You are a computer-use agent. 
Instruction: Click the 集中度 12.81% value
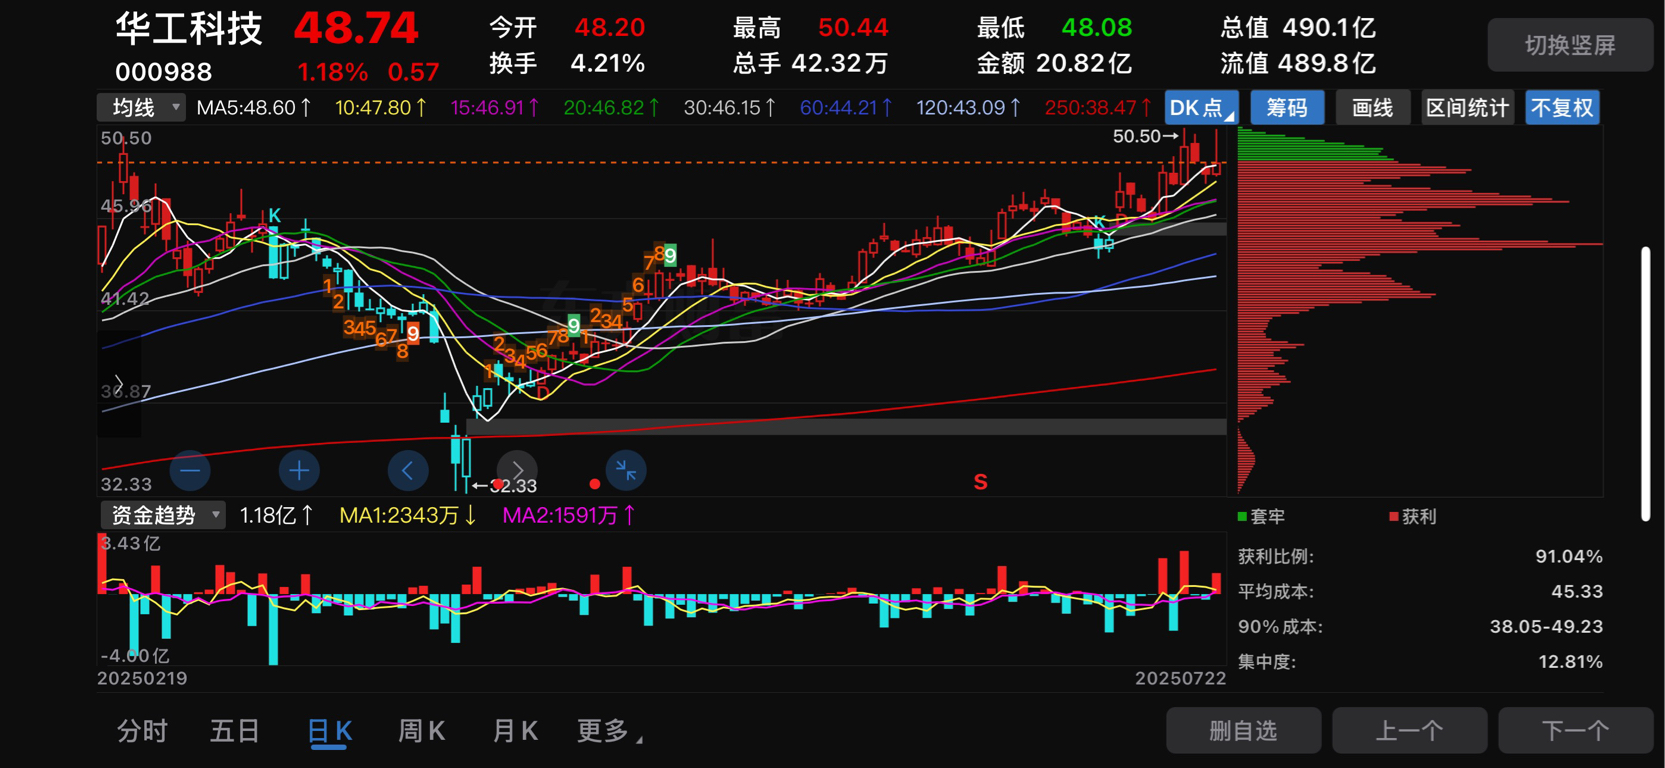pos(1570,661)
